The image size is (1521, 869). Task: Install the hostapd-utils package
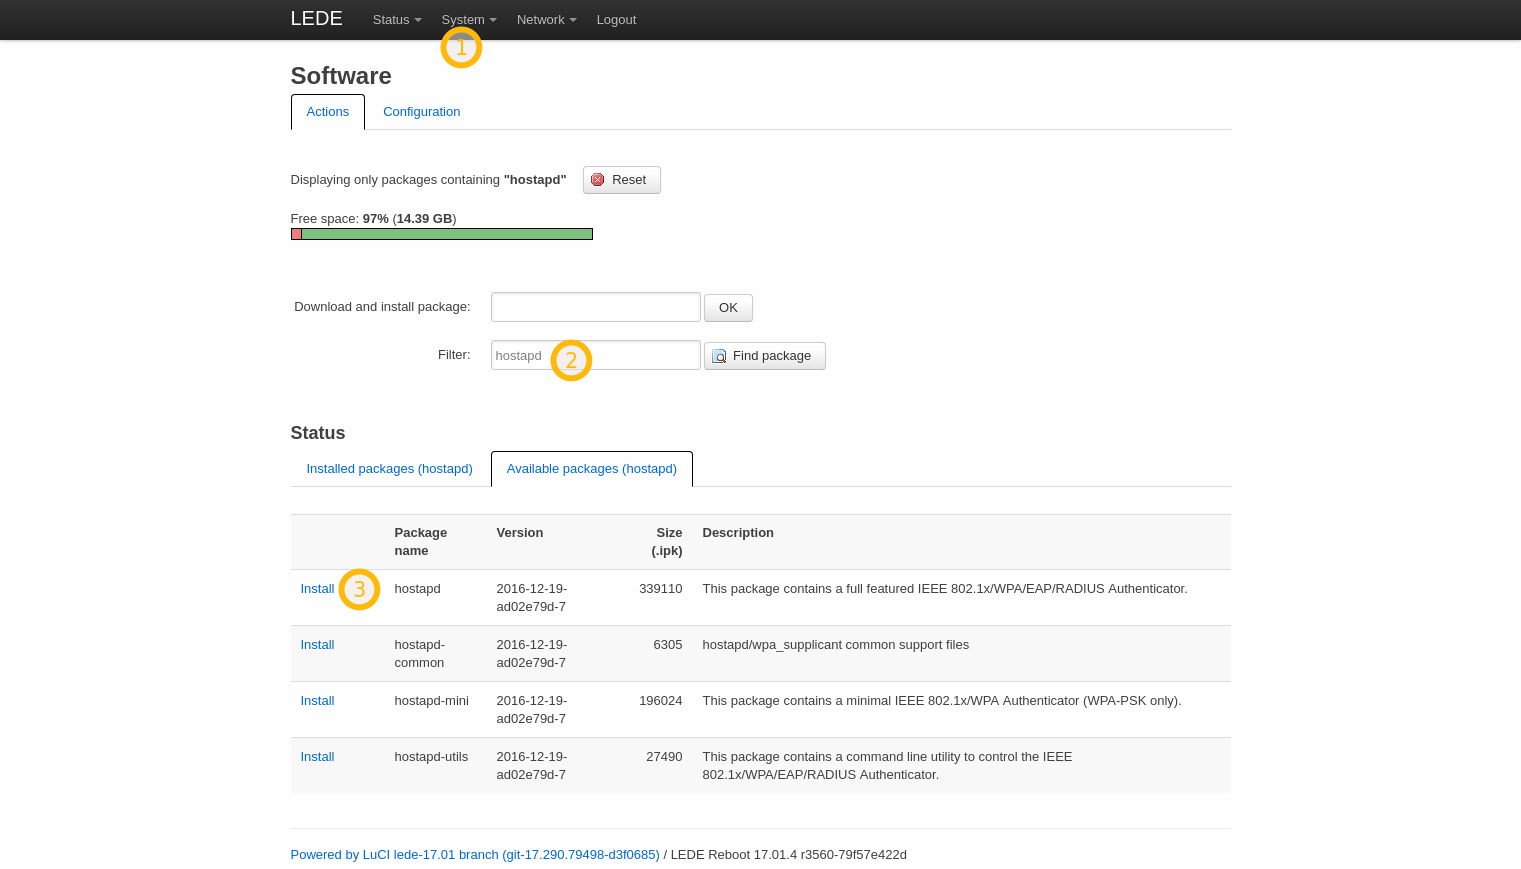pyautogui.click(x=317, y=756)
